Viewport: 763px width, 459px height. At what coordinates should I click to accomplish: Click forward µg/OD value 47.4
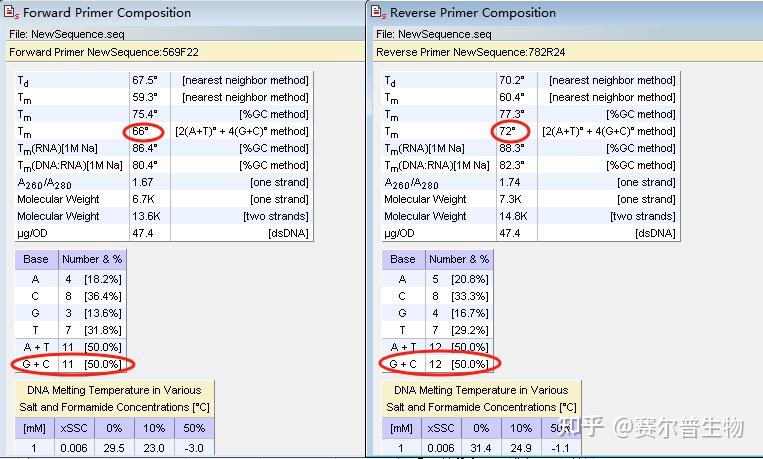(x=143, y=234)
